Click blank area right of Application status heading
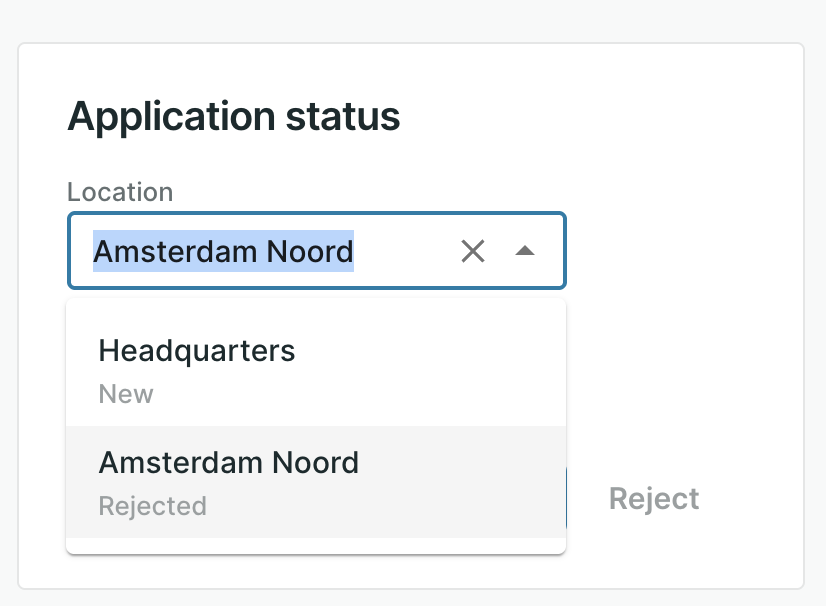 point(600,117)
